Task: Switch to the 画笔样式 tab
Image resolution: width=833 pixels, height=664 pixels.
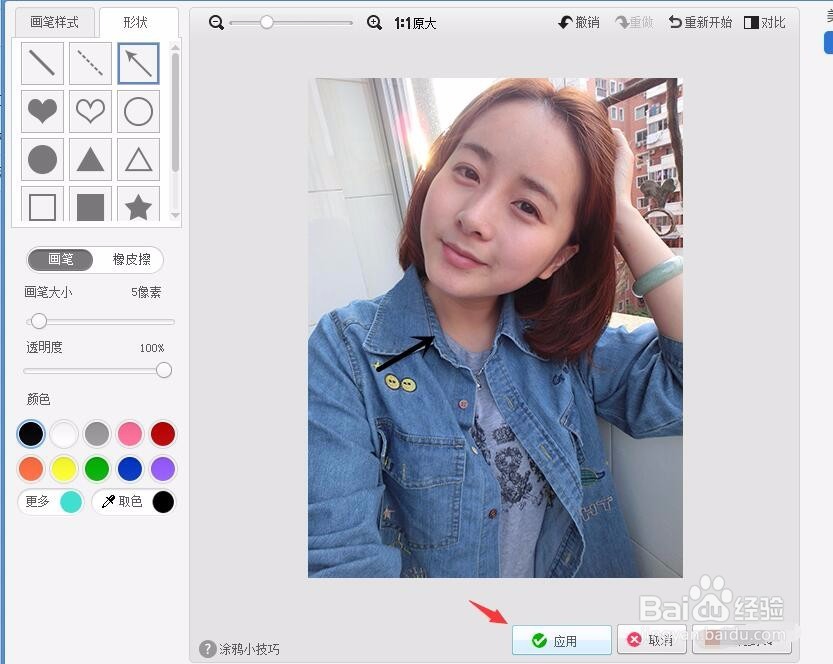Action: (x=54, y=22)
